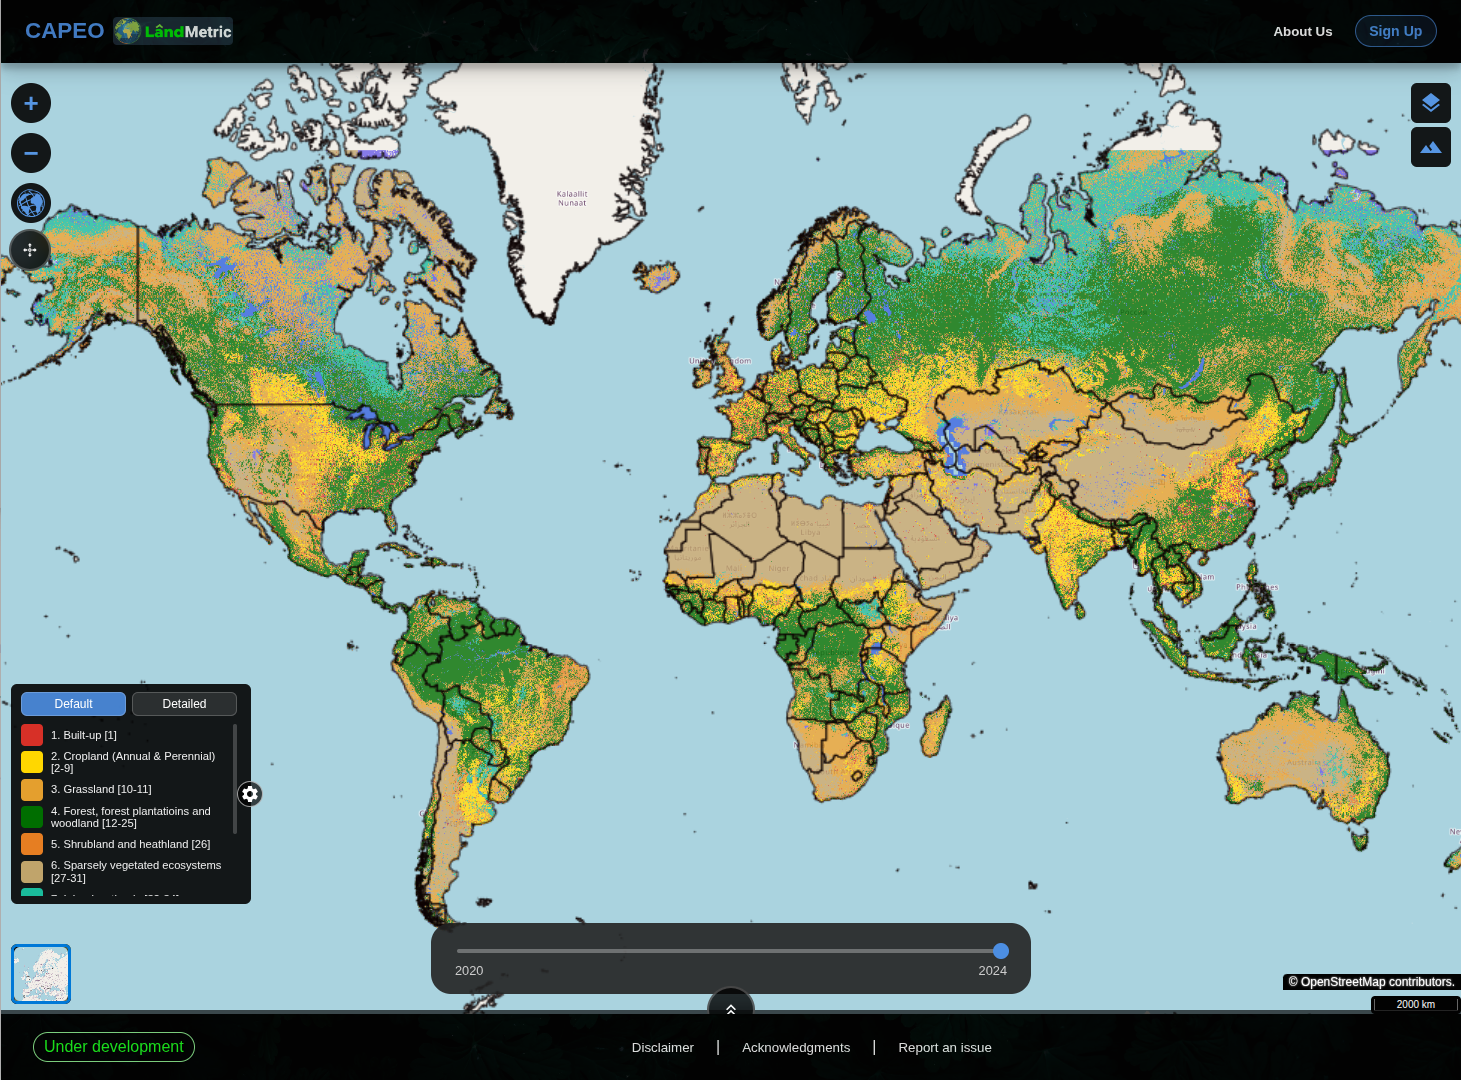1461x1080 pixels.
Task: Switch to the Default legend tab
Action: (74, 704)
